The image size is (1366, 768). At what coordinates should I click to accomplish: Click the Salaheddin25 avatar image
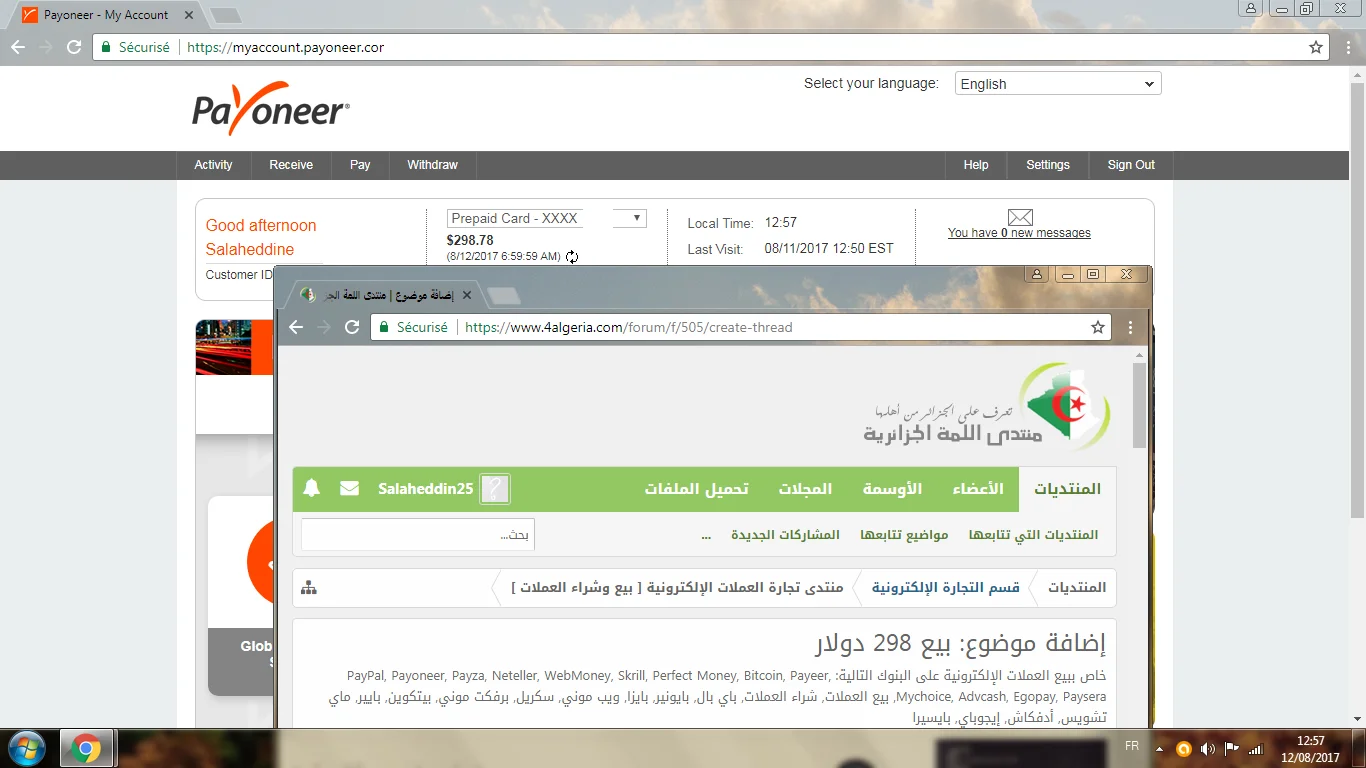pyautogui.click(x=495, y=489)
